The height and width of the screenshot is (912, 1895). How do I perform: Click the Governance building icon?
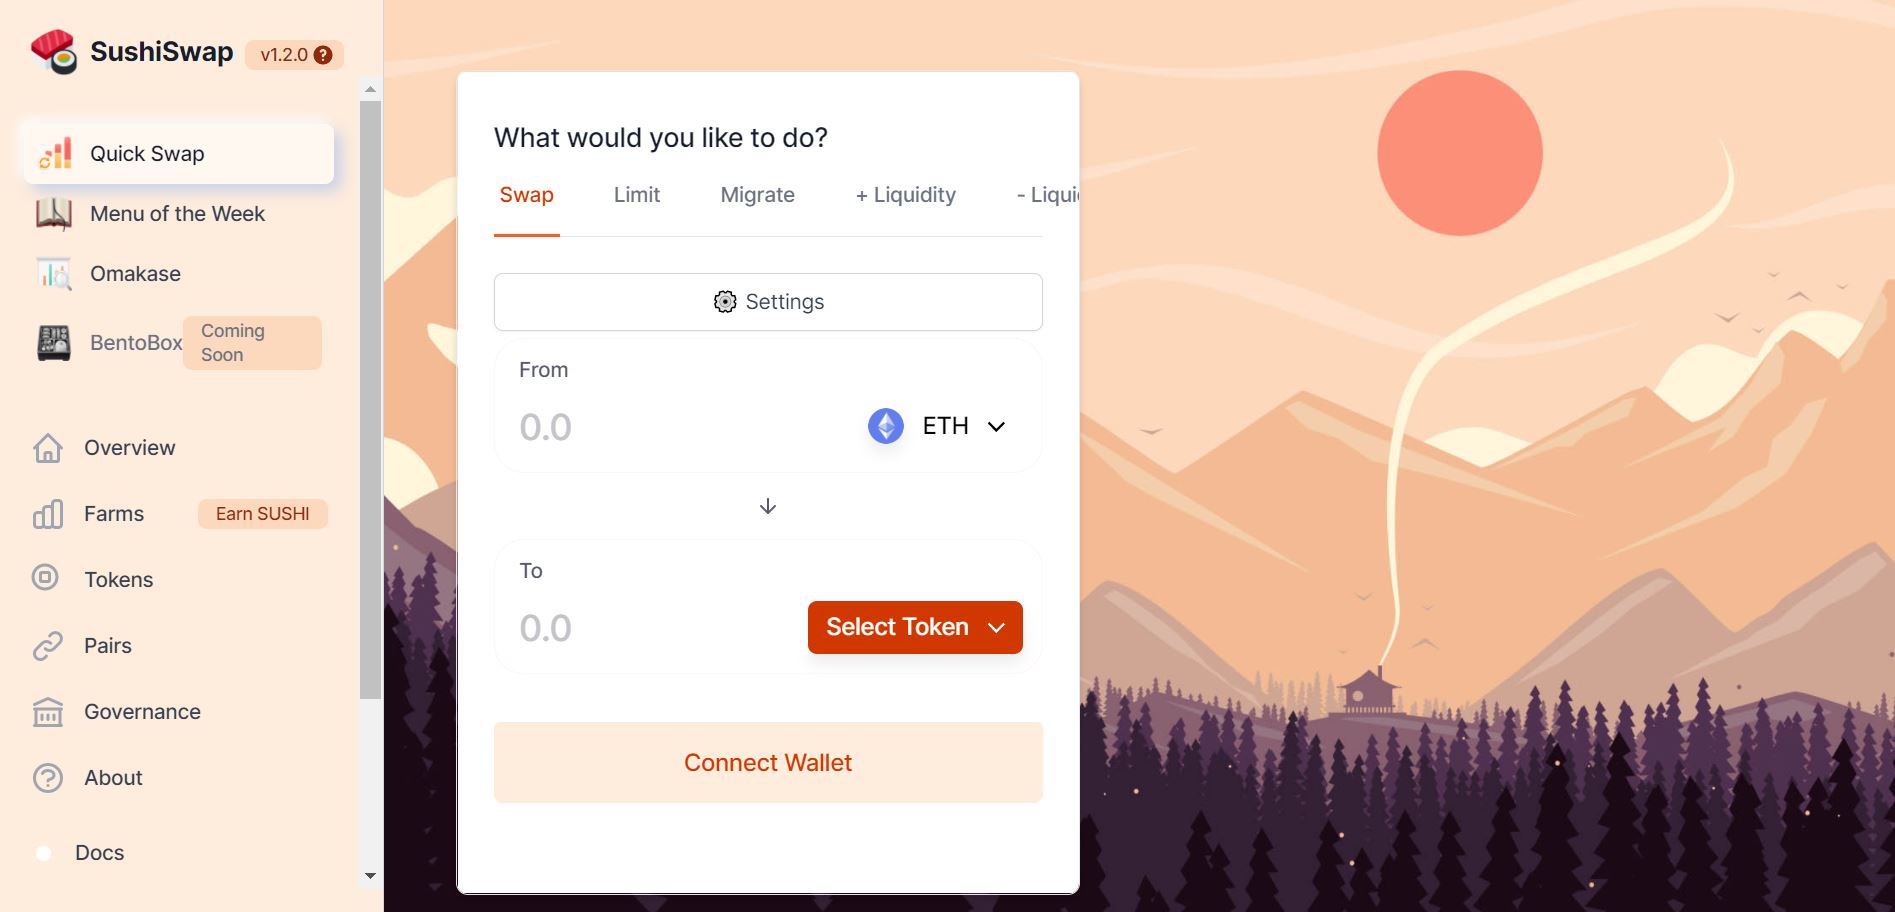click(48, 712)
